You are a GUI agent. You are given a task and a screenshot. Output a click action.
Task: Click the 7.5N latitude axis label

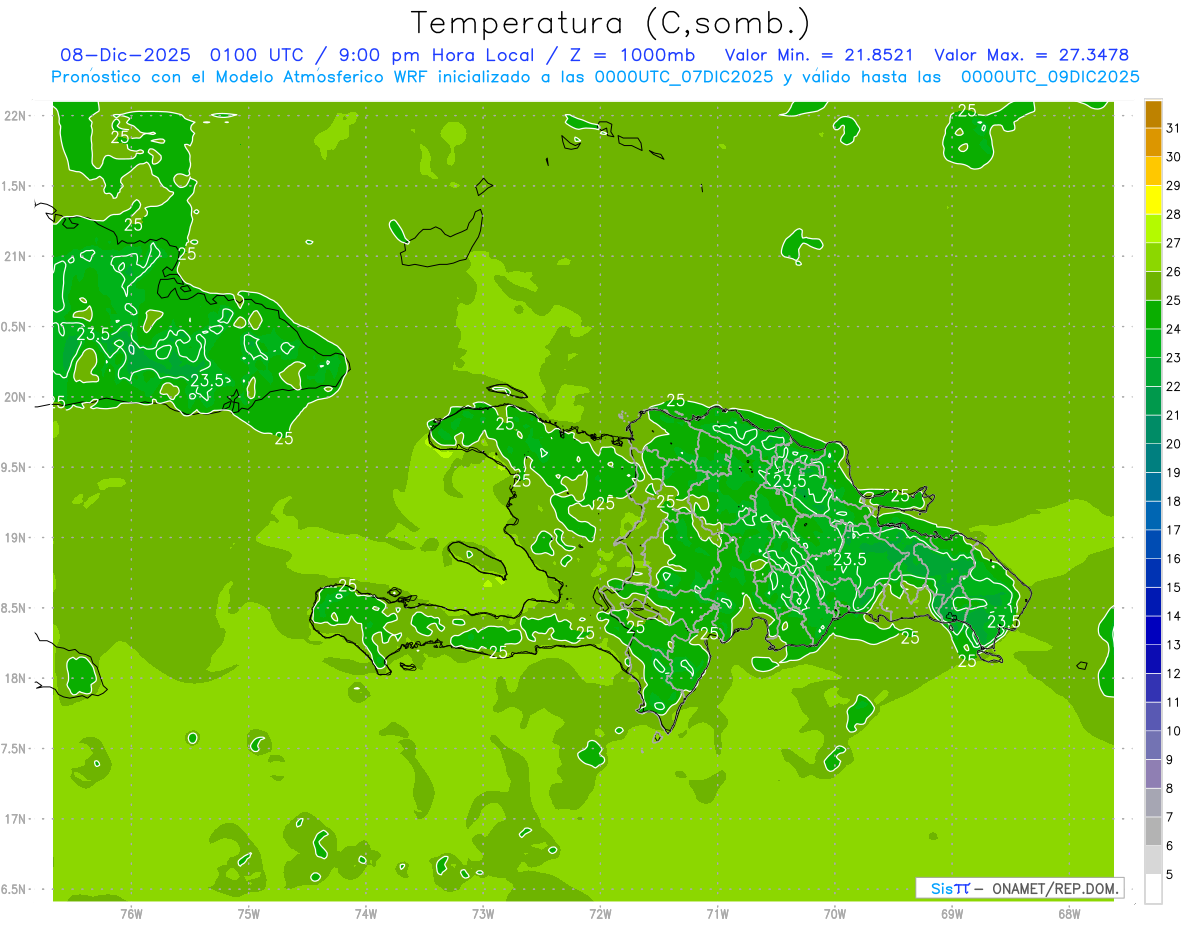pos(14,749)
